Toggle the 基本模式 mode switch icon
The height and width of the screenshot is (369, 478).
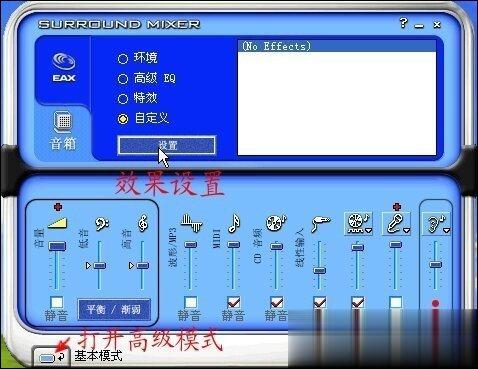52,358
